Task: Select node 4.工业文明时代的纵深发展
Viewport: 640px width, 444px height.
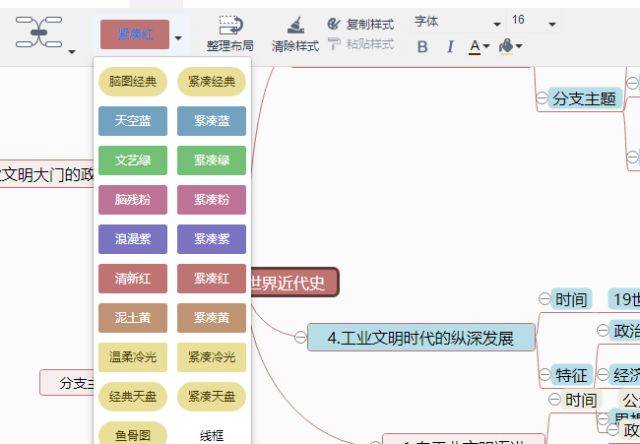Action: coord(421,337)
